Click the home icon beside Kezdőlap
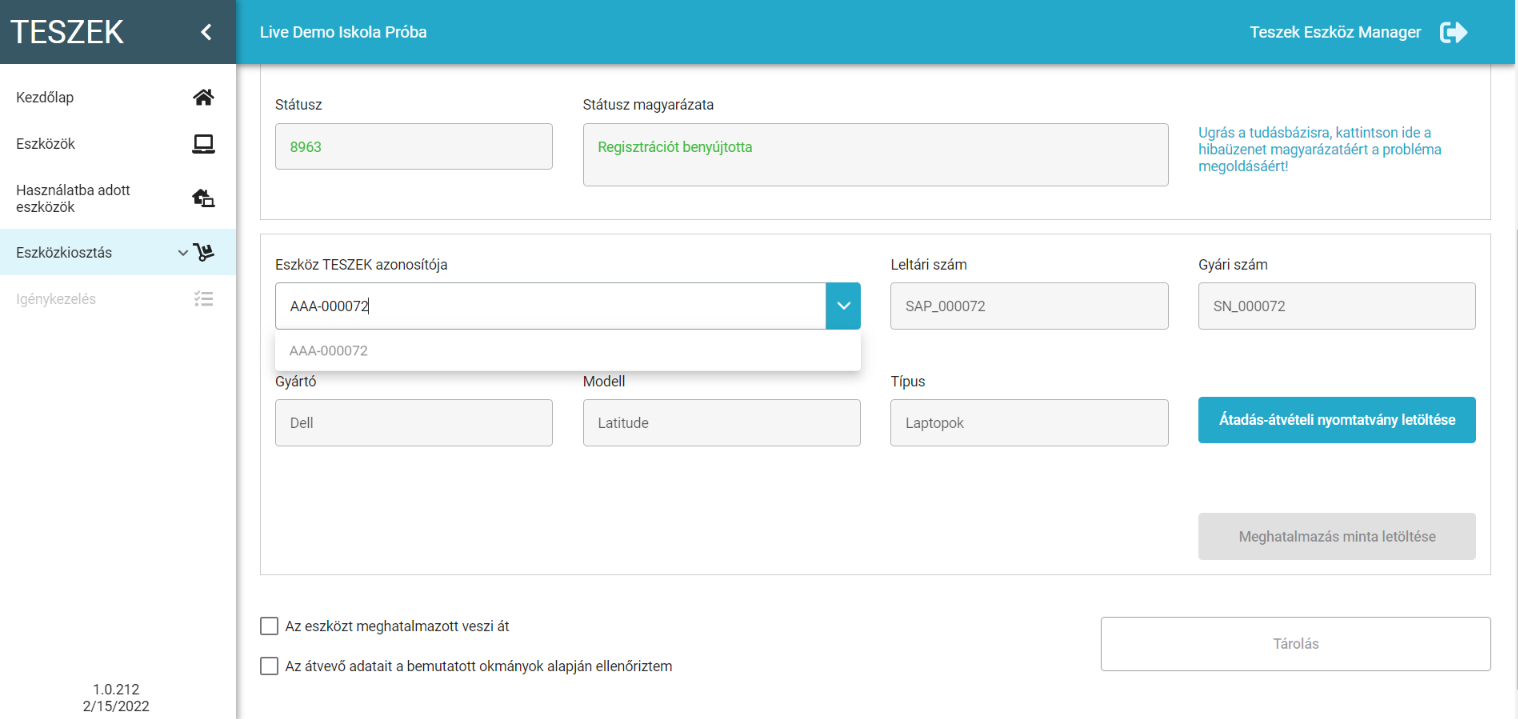The height and width of the screenshot is (719, 1518). [203, 97]
